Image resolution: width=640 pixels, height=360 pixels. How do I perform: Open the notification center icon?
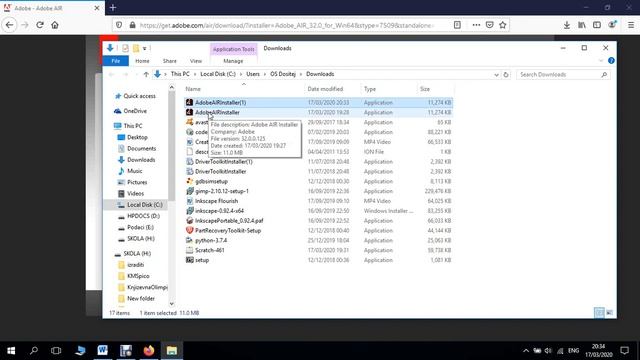pos(624,350)
